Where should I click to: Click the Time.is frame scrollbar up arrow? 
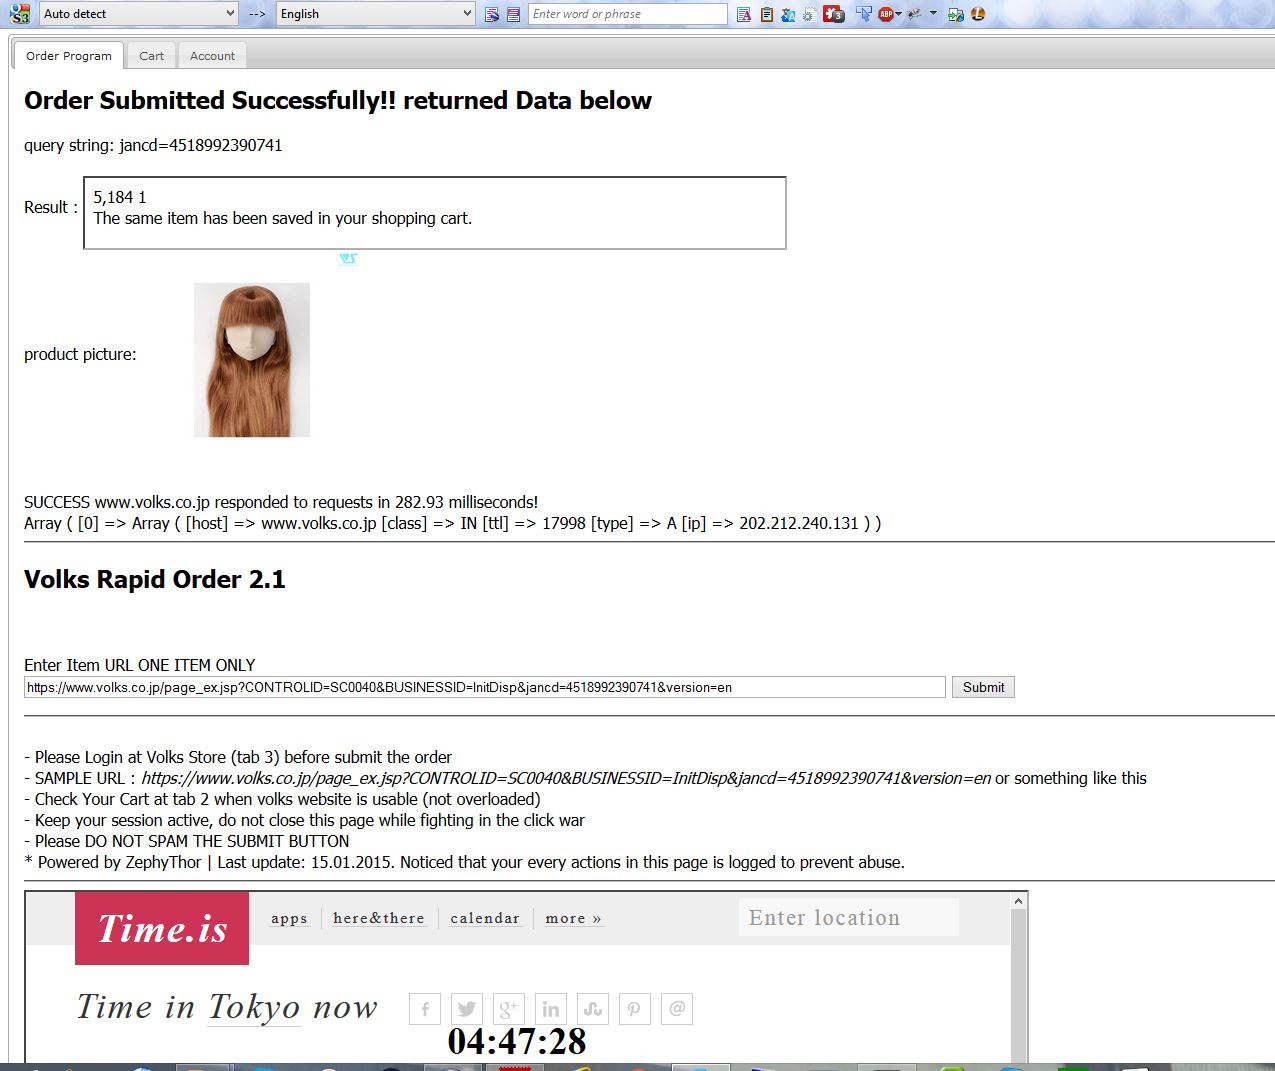pos(1019,901)
